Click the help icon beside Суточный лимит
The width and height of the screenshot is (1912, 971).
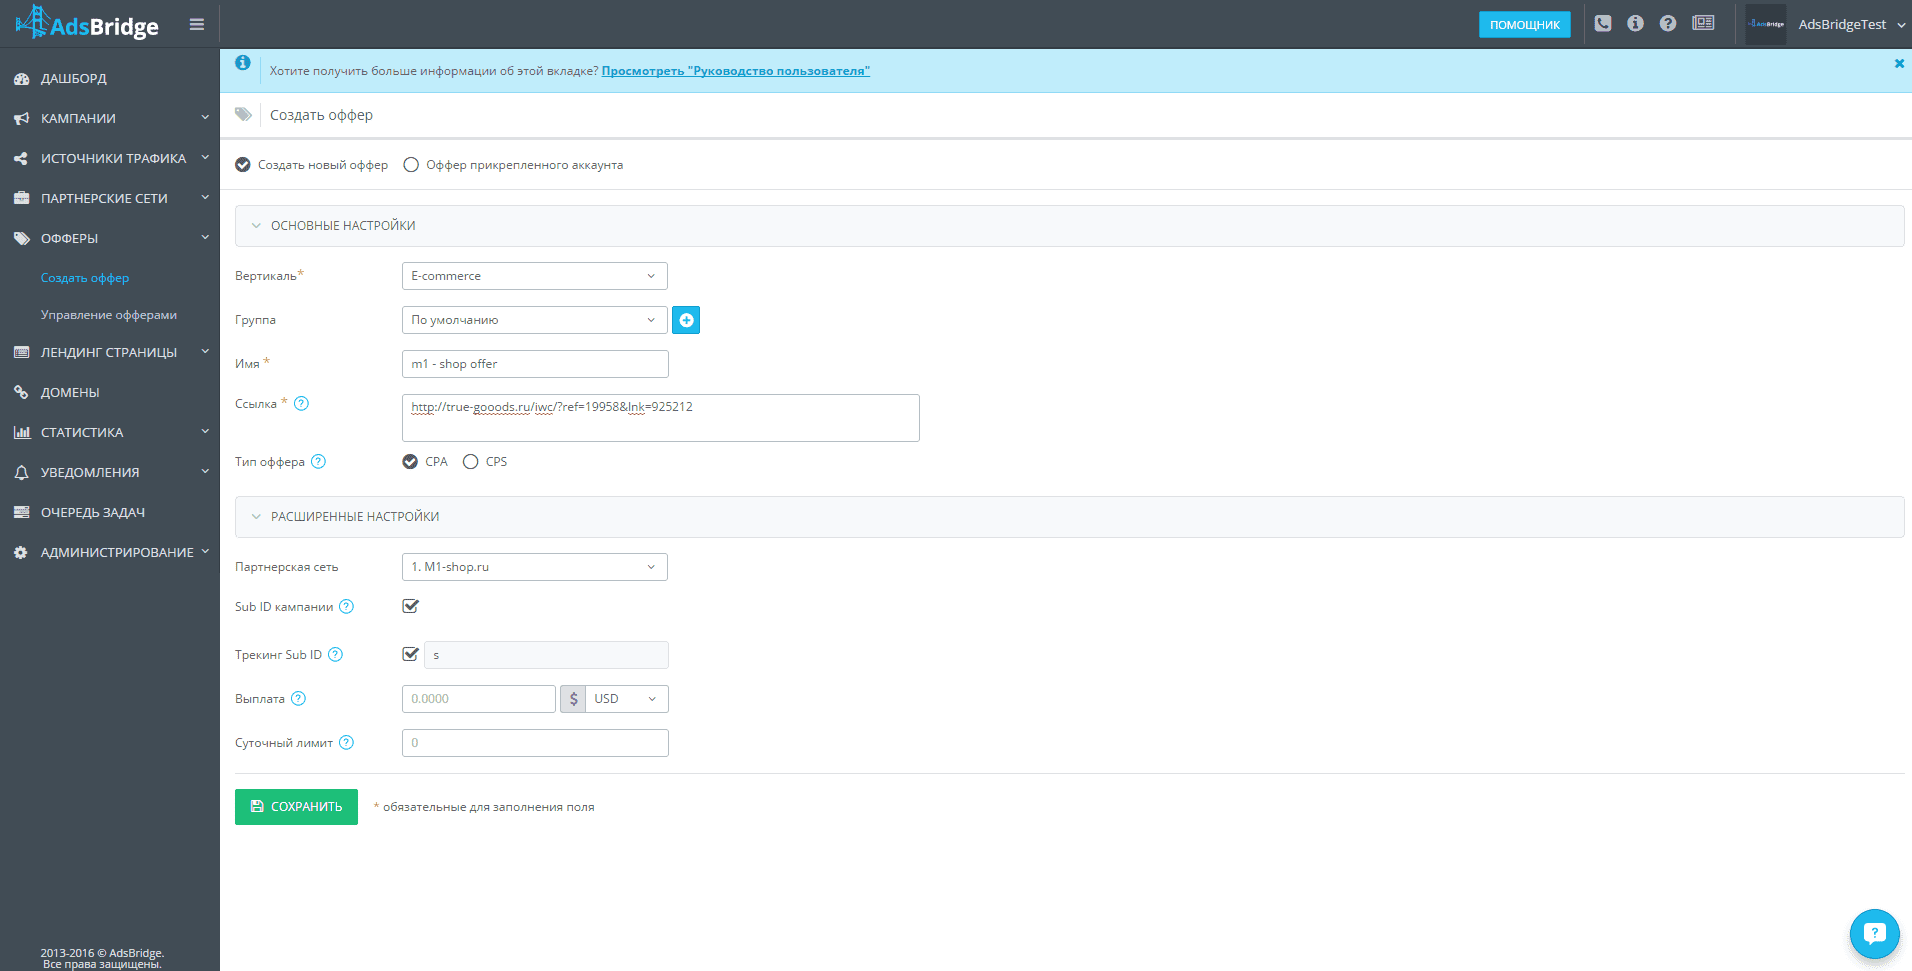(346, 743)
